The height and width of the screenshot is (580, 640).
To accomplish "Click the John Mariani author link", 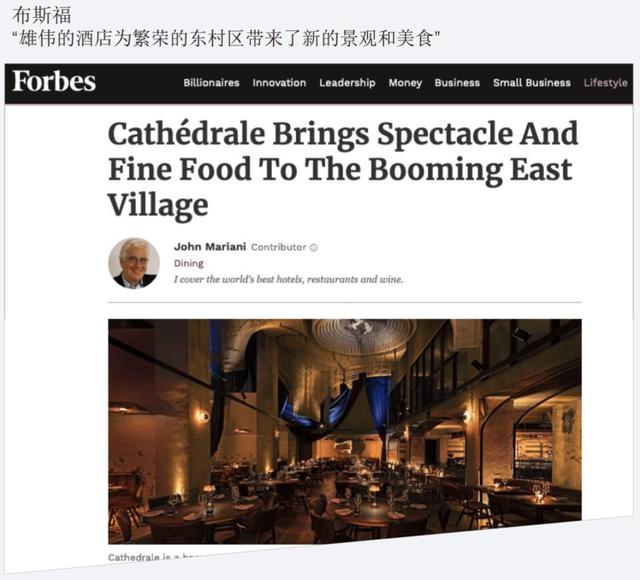I will point(210,247).
